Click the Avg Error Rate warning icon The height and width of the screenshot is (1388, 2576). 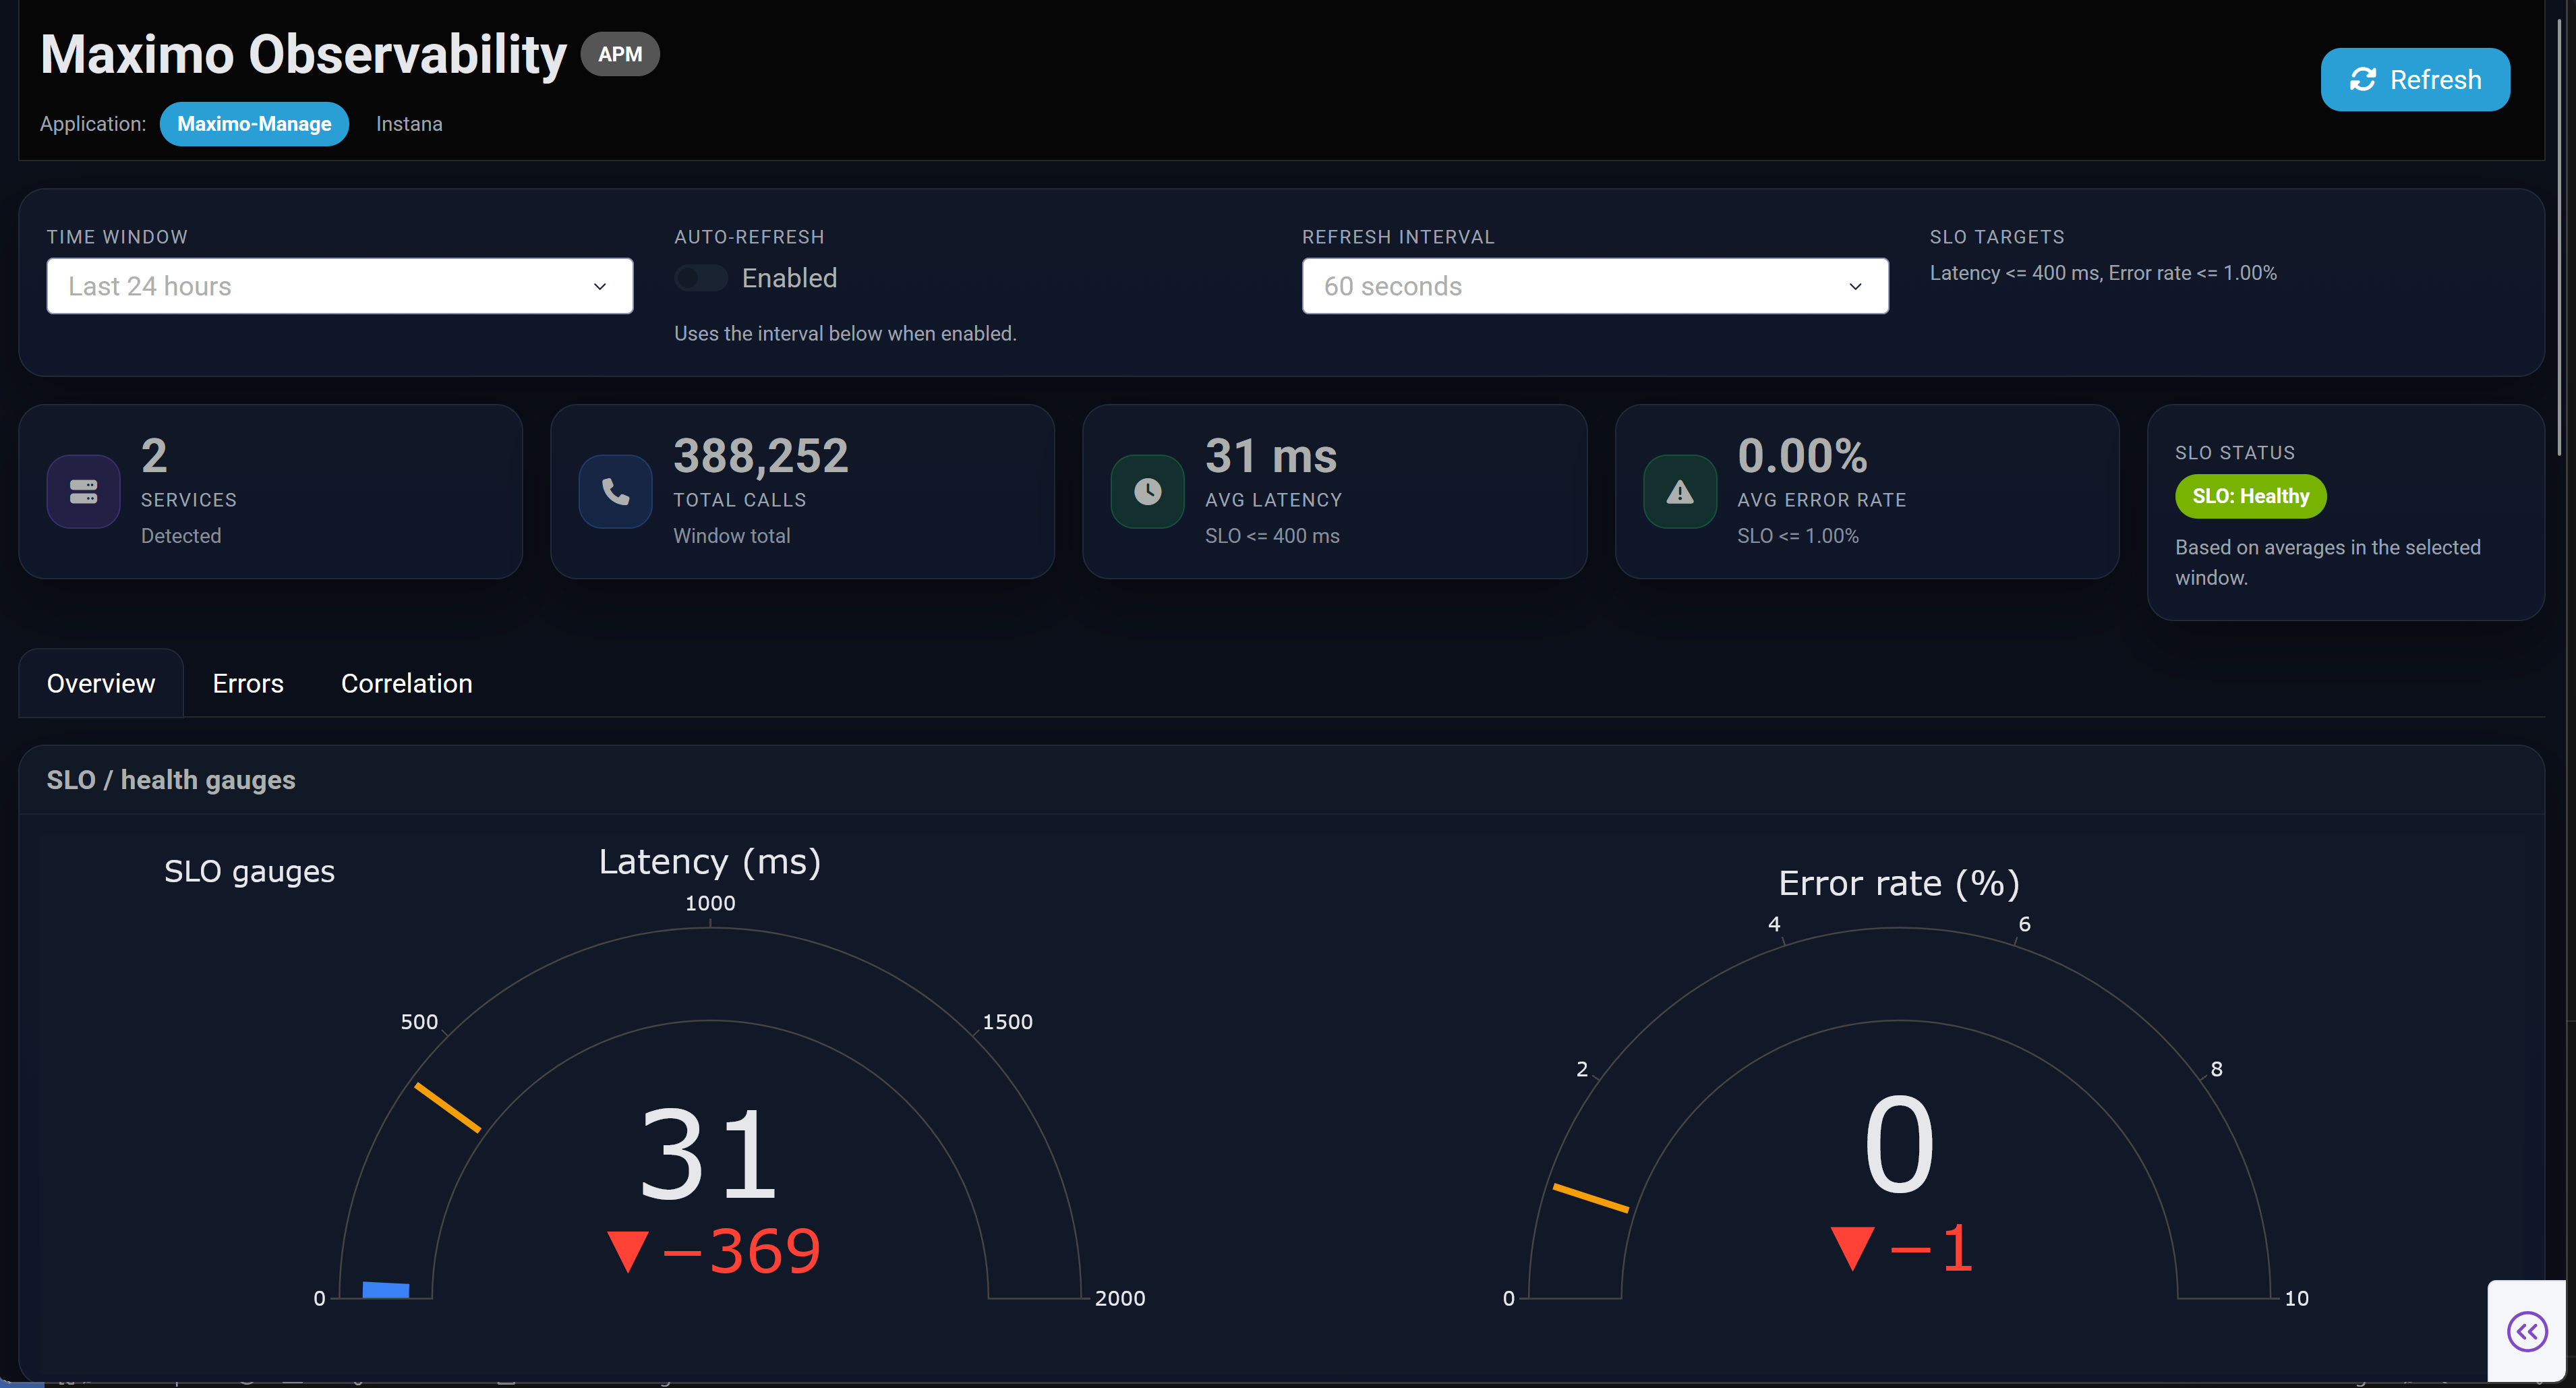pos(1680,491)
